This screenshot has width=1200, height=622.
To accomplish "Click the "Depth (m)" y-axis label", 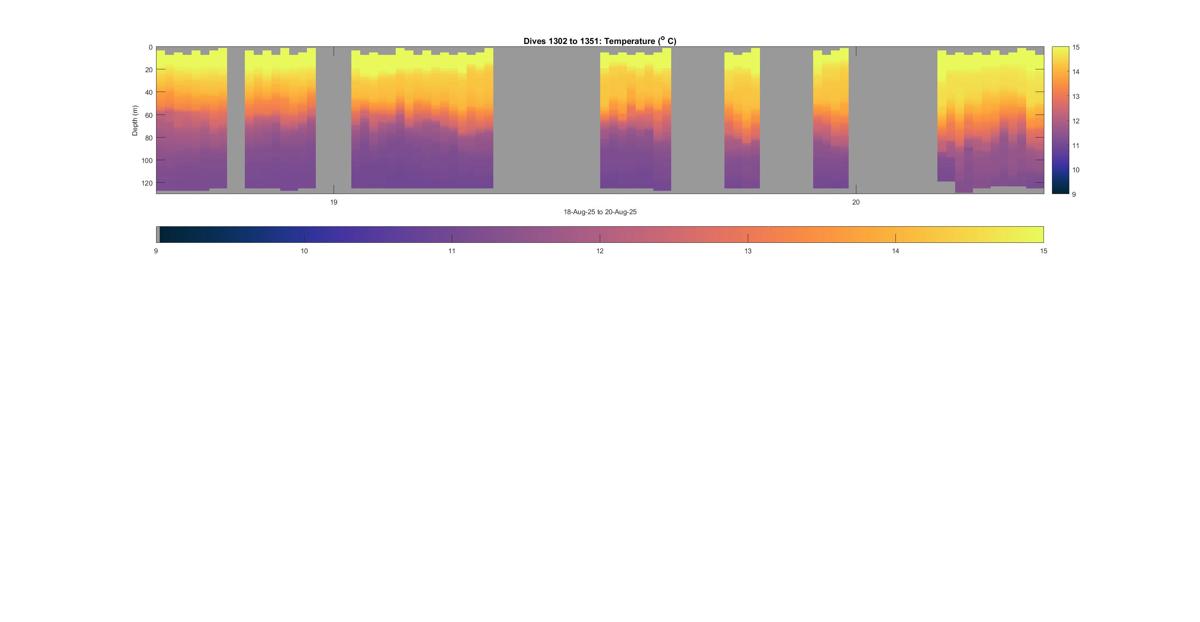I will click(x=135, y=119).
